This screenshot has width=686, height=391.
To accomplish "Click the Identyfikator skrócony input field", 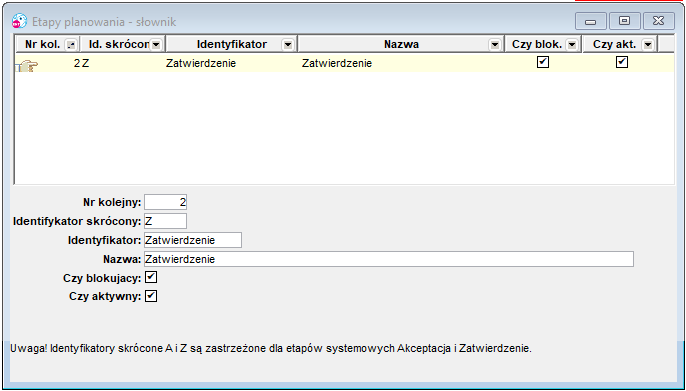I will [165, 221].
